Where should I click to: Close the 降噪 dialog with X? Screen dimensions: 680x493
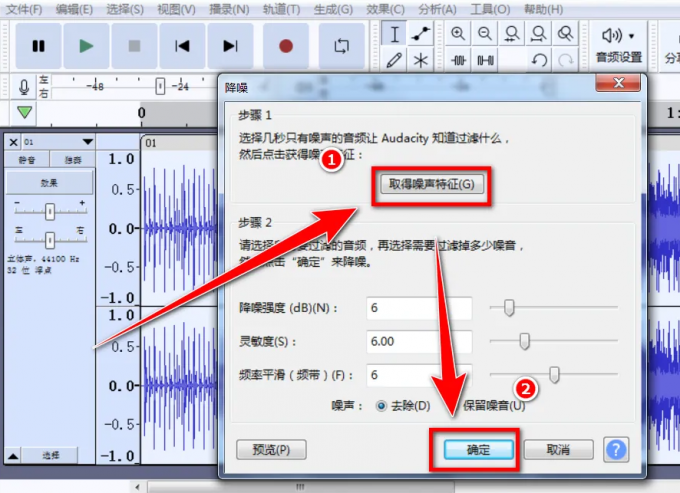point(618,82)
